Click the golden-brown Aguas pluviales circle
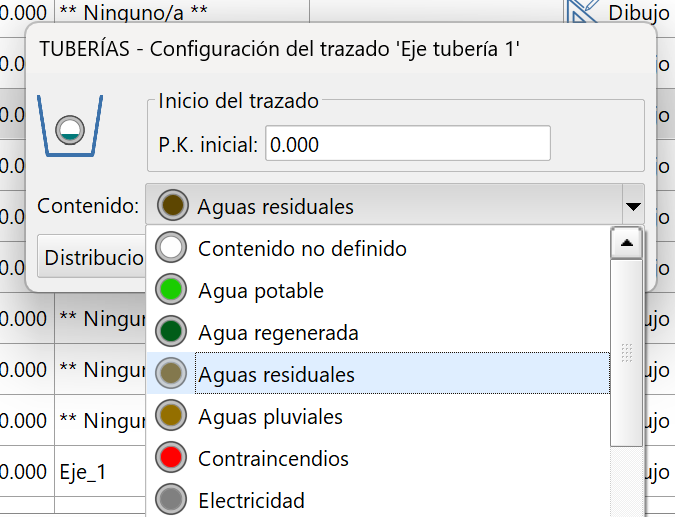675x517 pixels. (171, 415)
